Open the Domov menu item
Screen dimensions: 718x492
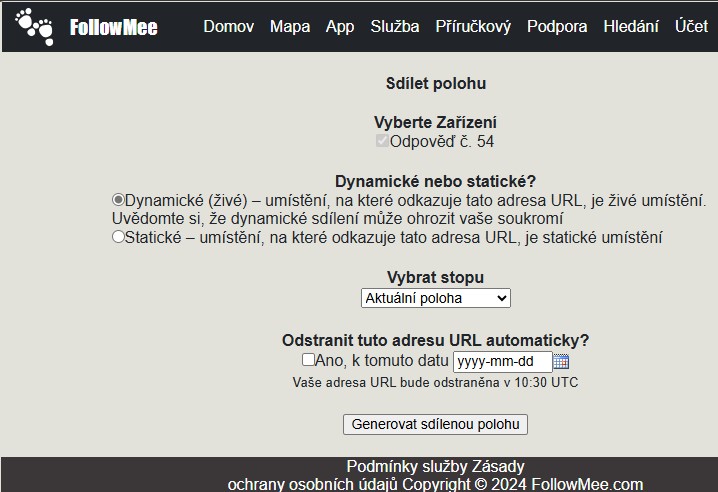pos(228,26)
